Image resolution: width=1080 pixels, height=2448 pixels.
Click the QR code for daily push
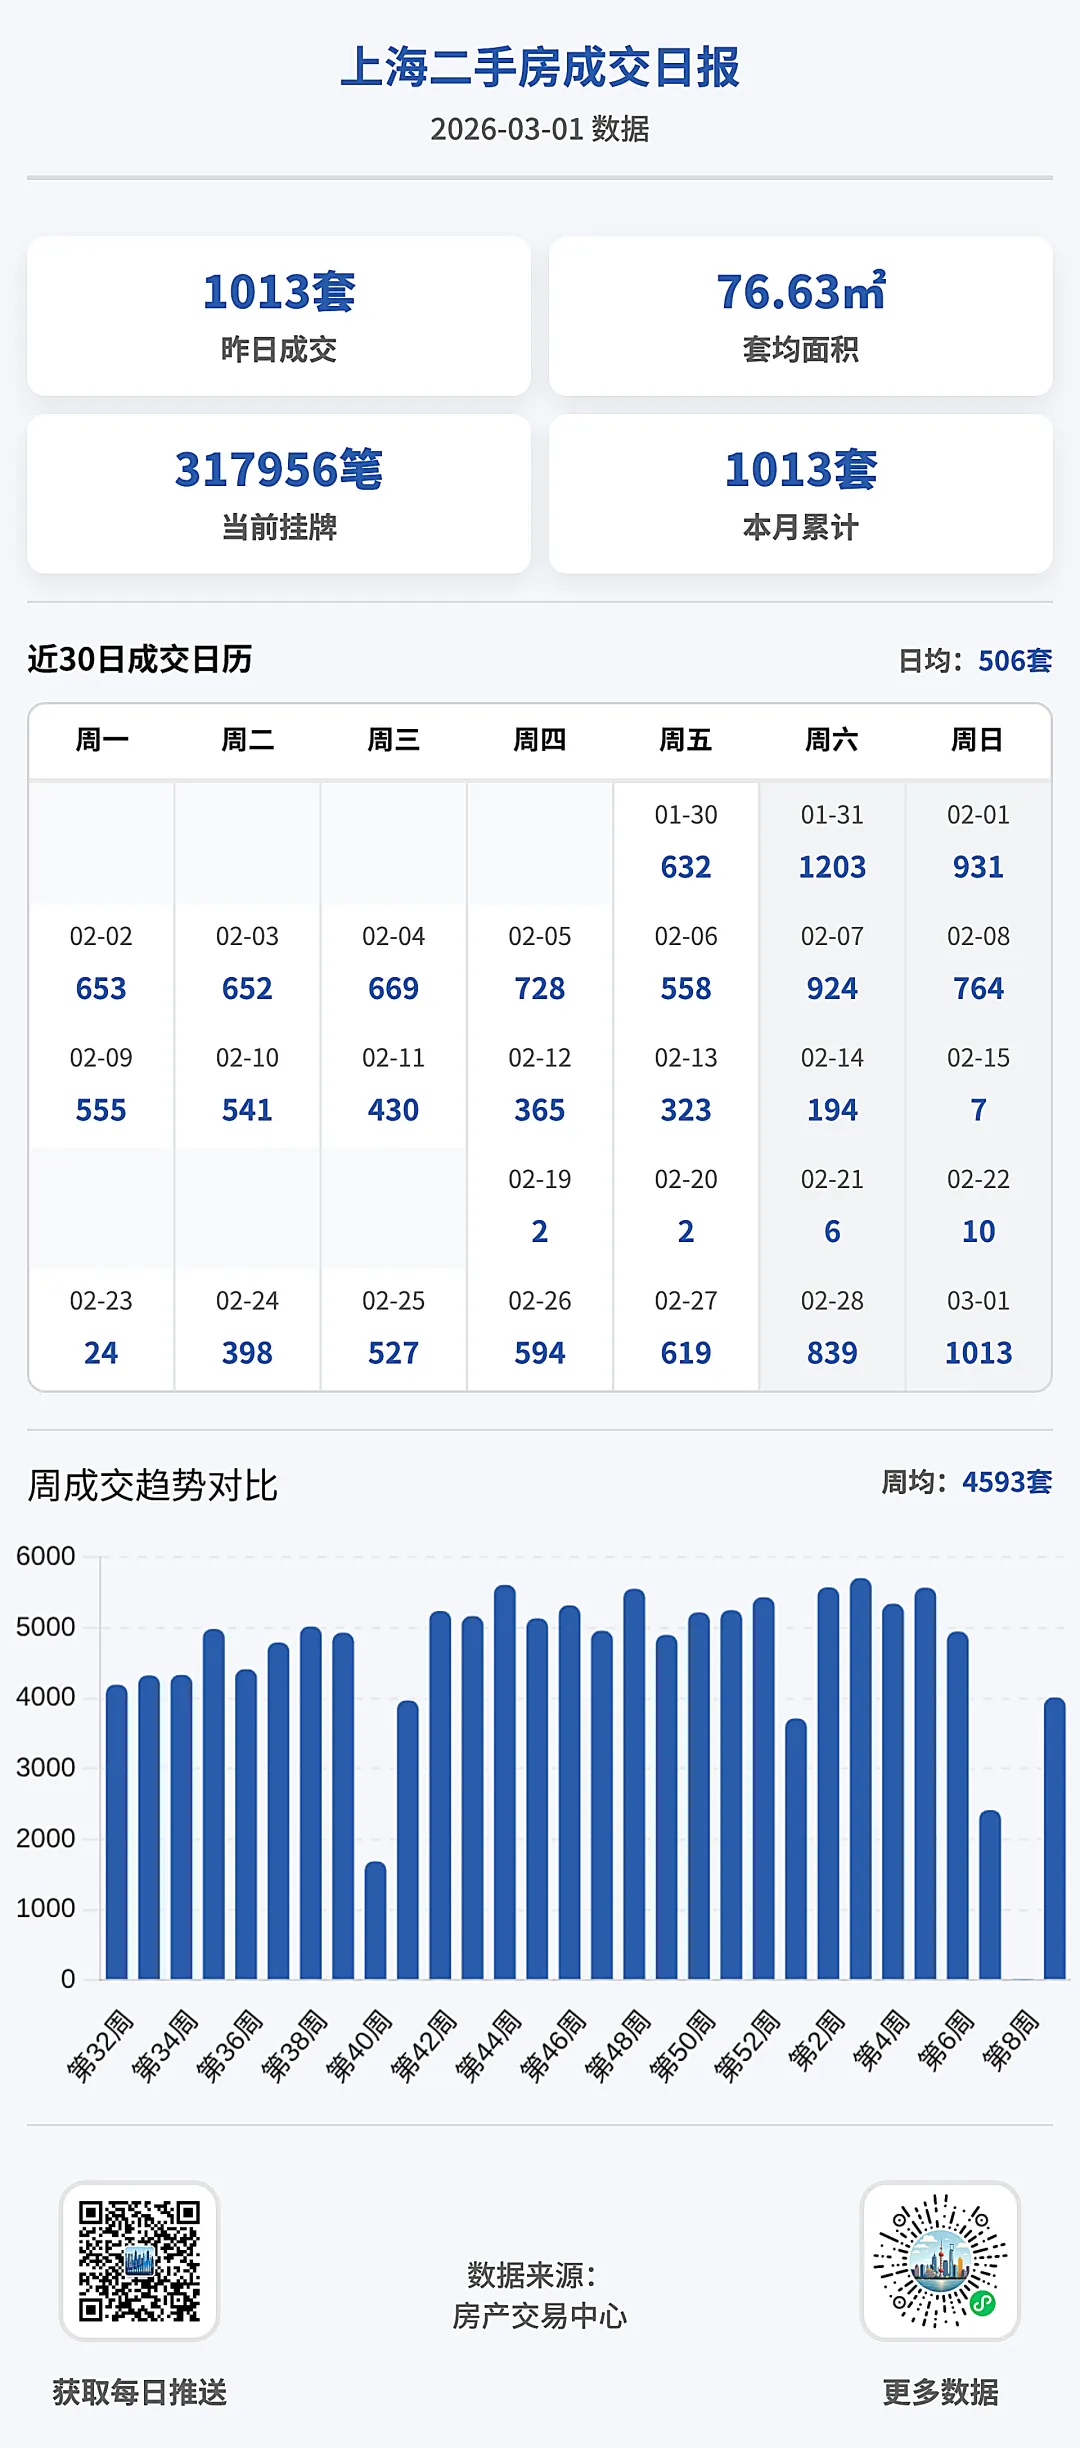pyautogui.click(x=139, y=2260)
